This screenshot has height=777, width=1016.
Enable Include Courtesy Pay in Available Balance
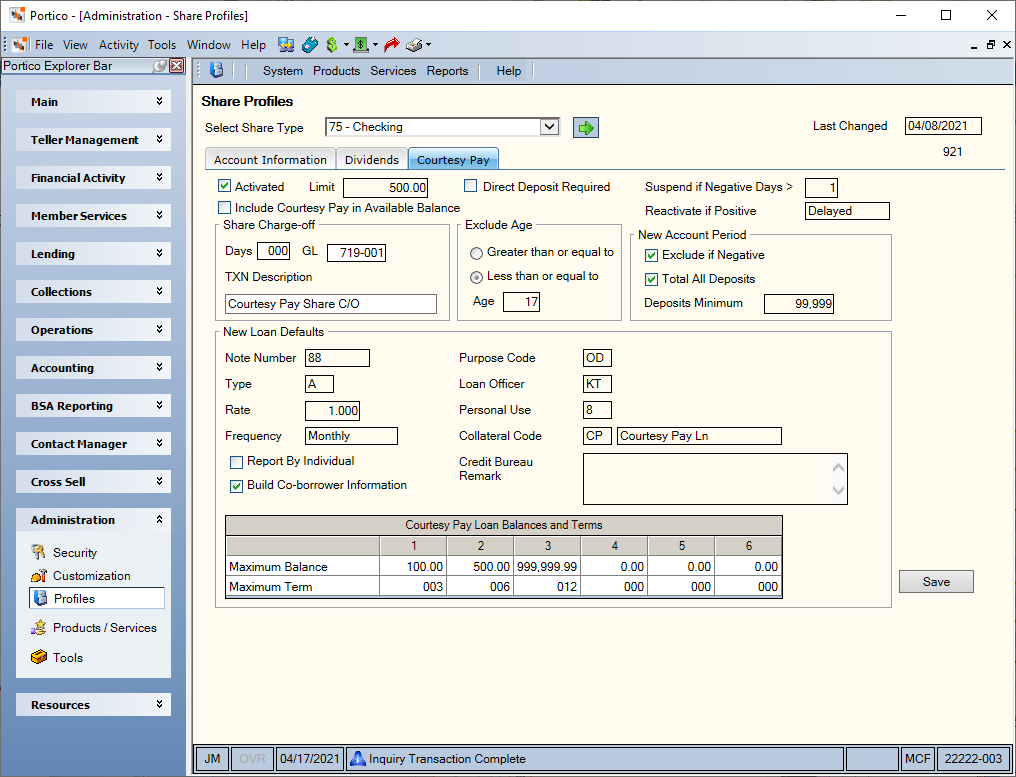click(225, 208)
